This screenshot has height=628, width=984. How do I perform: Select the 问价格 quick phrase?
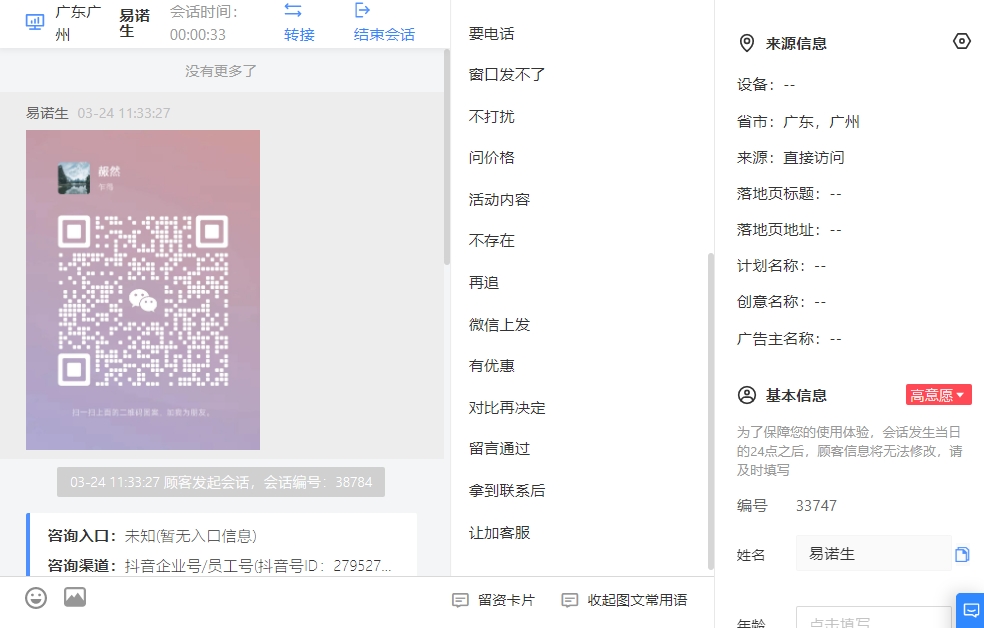(491, 157)
